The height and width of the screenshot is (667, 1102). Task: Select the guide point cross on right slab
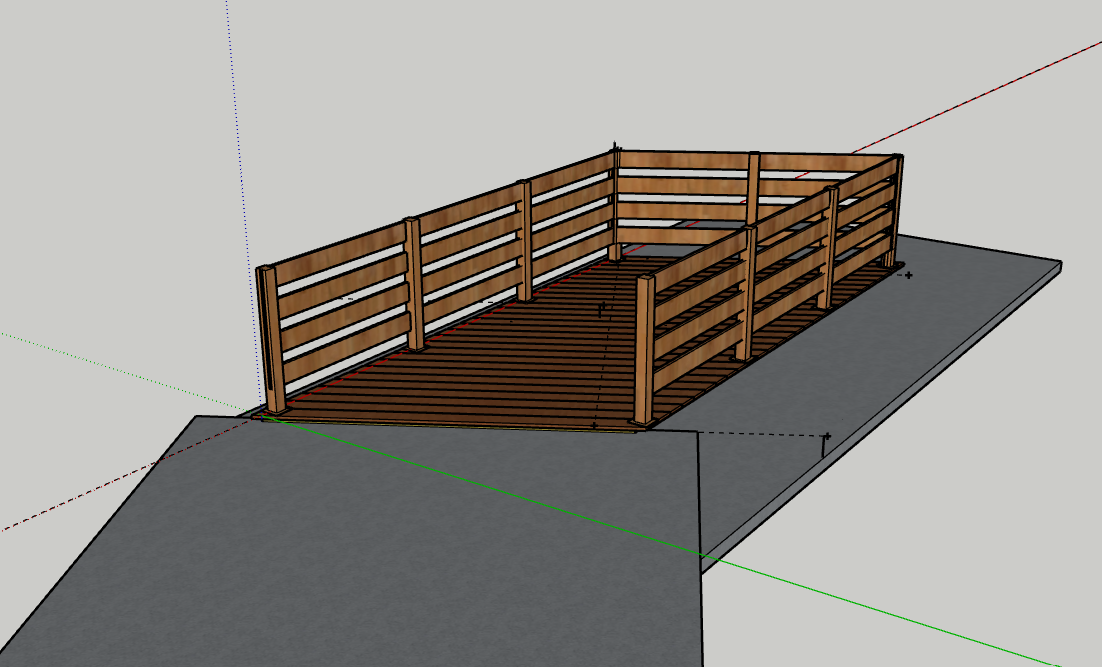[x=908, y=274]
